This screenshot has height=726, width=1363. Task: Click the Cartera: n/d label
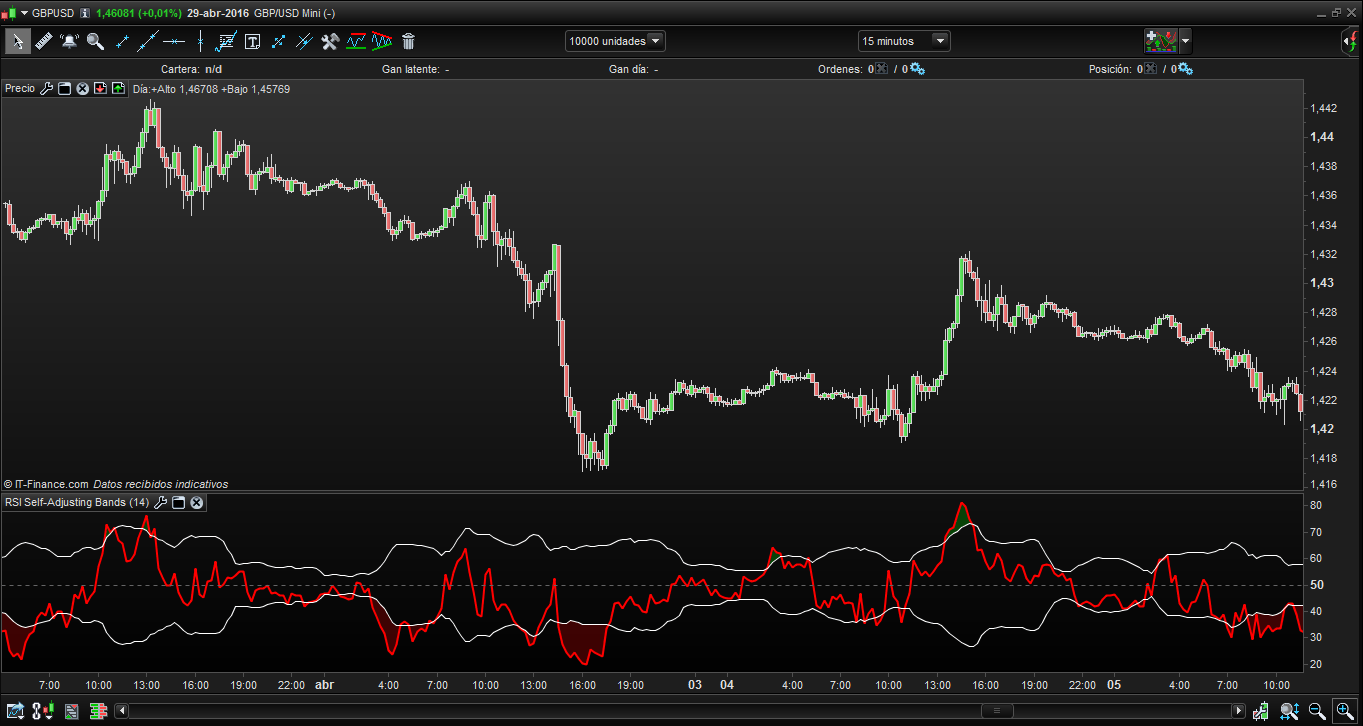(192, 69)
